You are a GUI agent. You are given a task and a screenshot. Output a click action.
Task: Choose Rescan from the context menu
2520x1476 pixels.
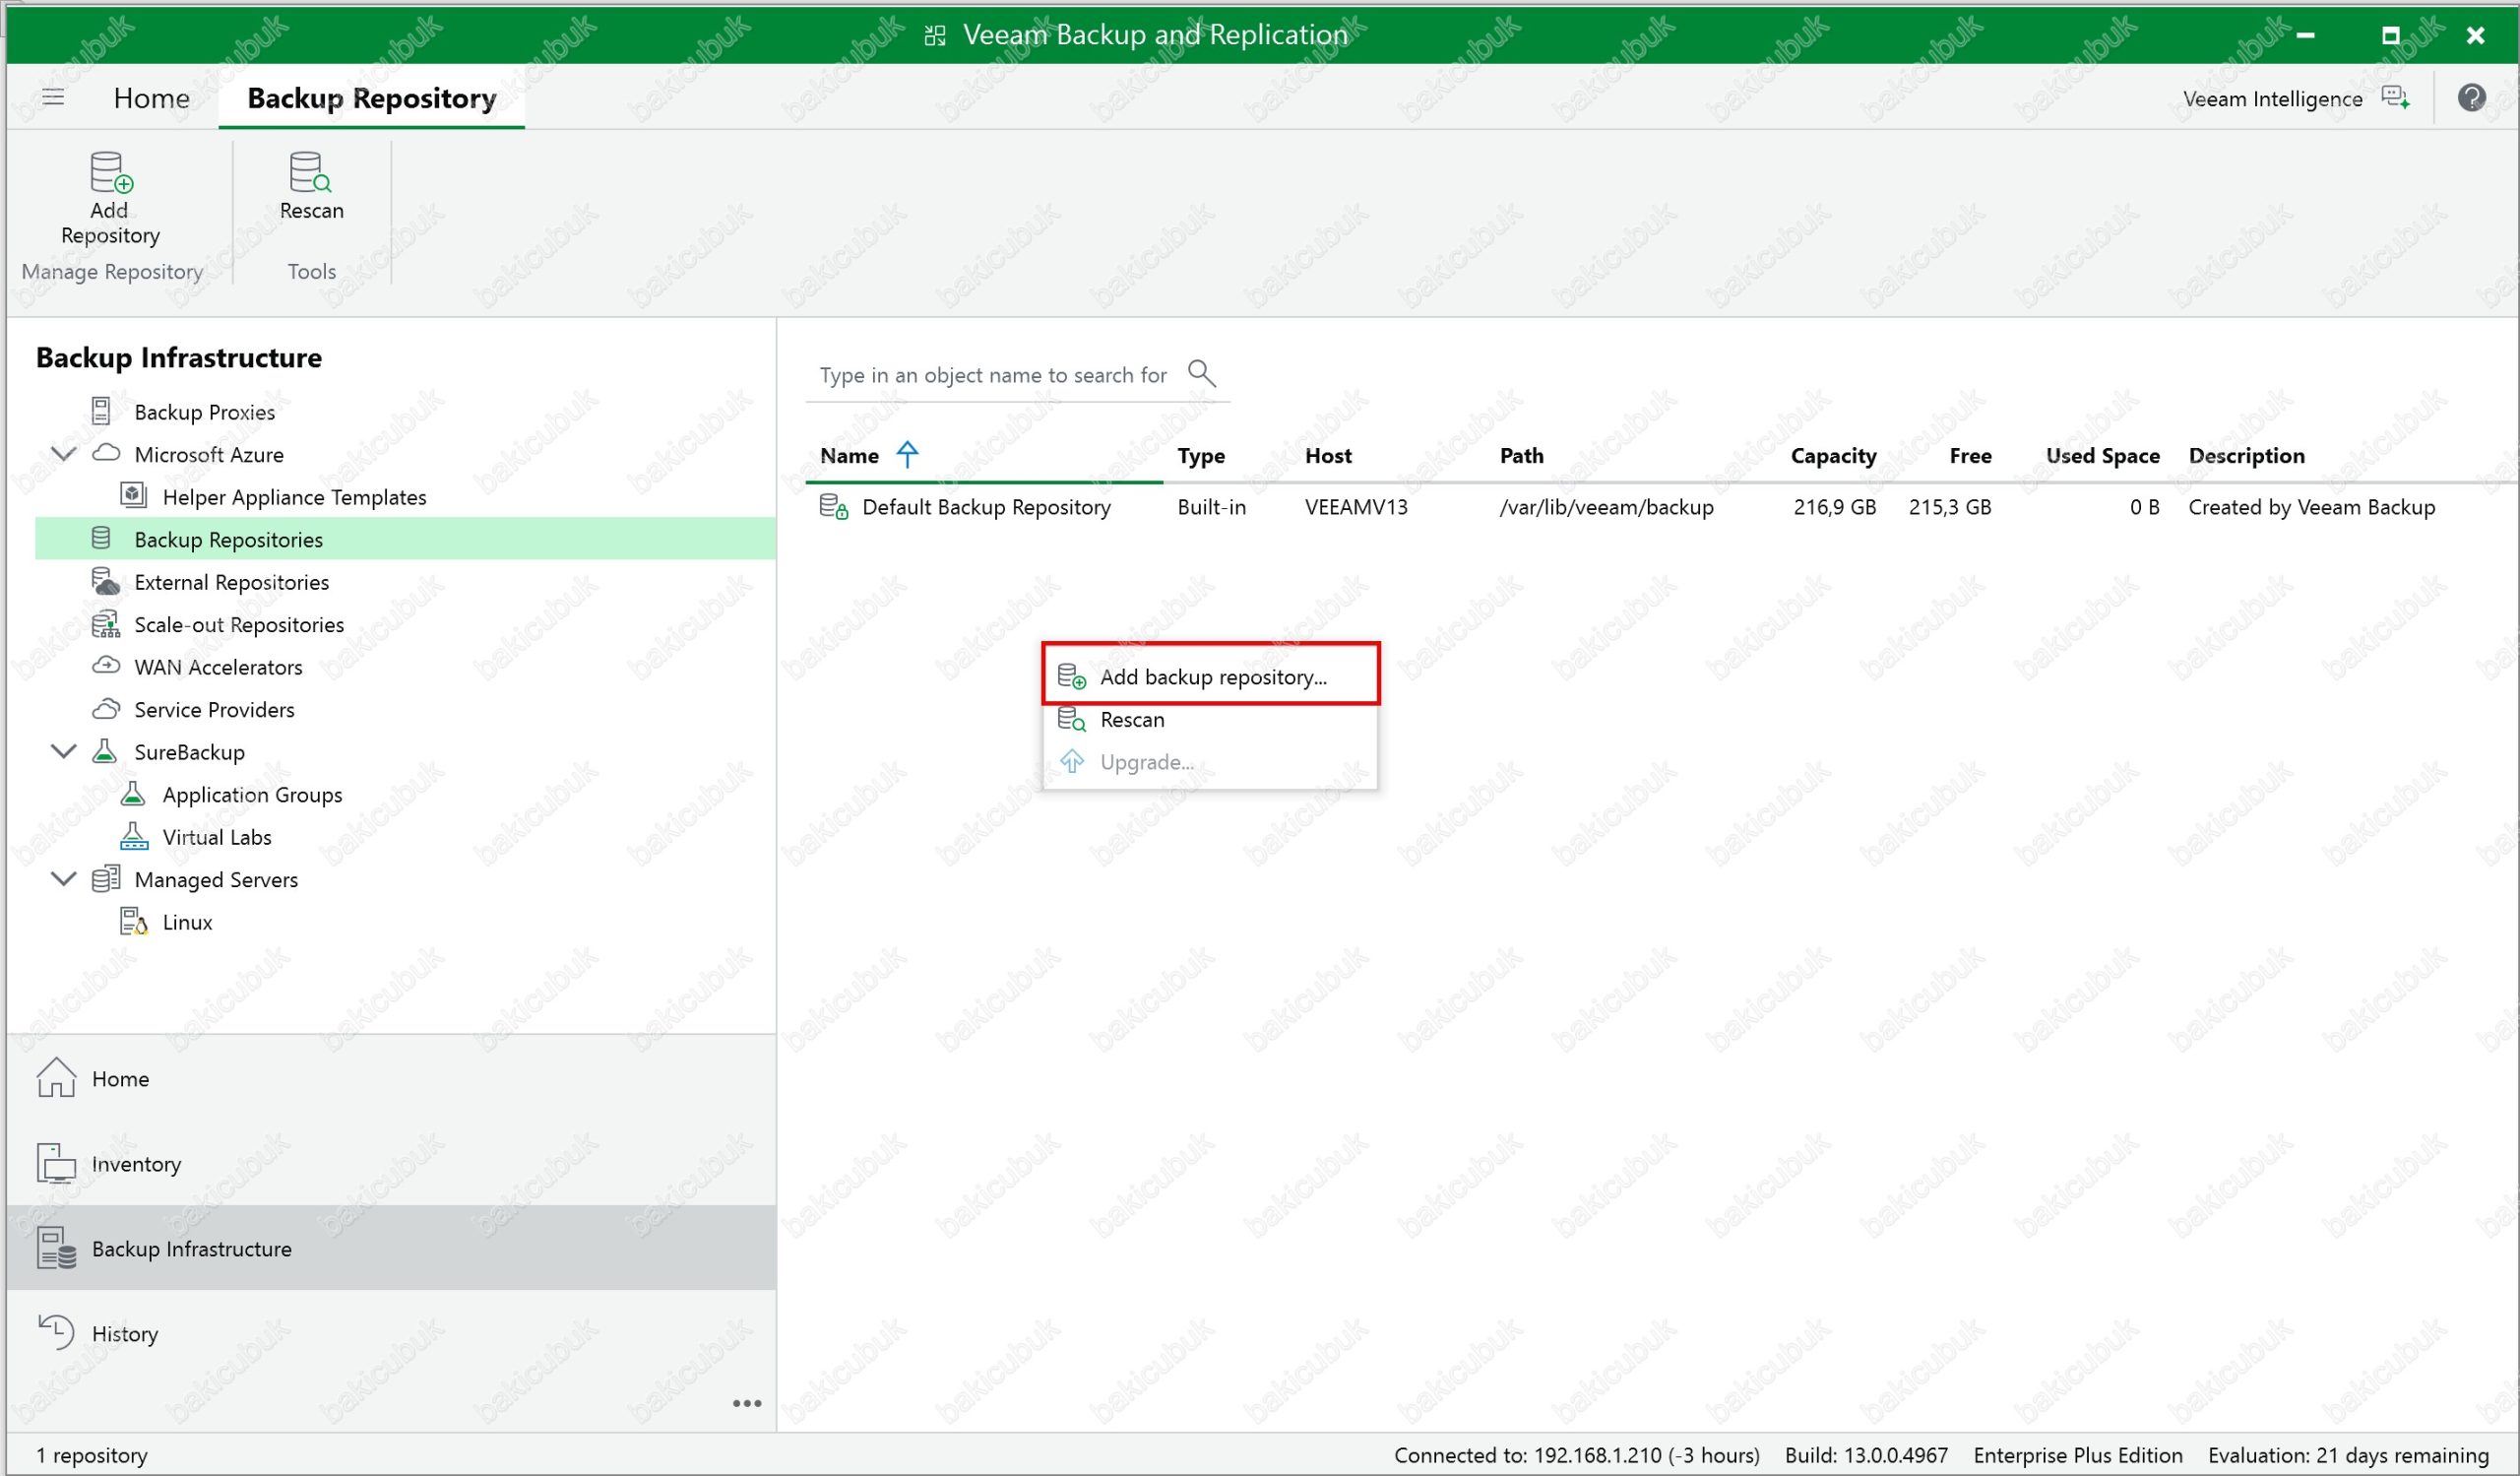coord(1210,720)
